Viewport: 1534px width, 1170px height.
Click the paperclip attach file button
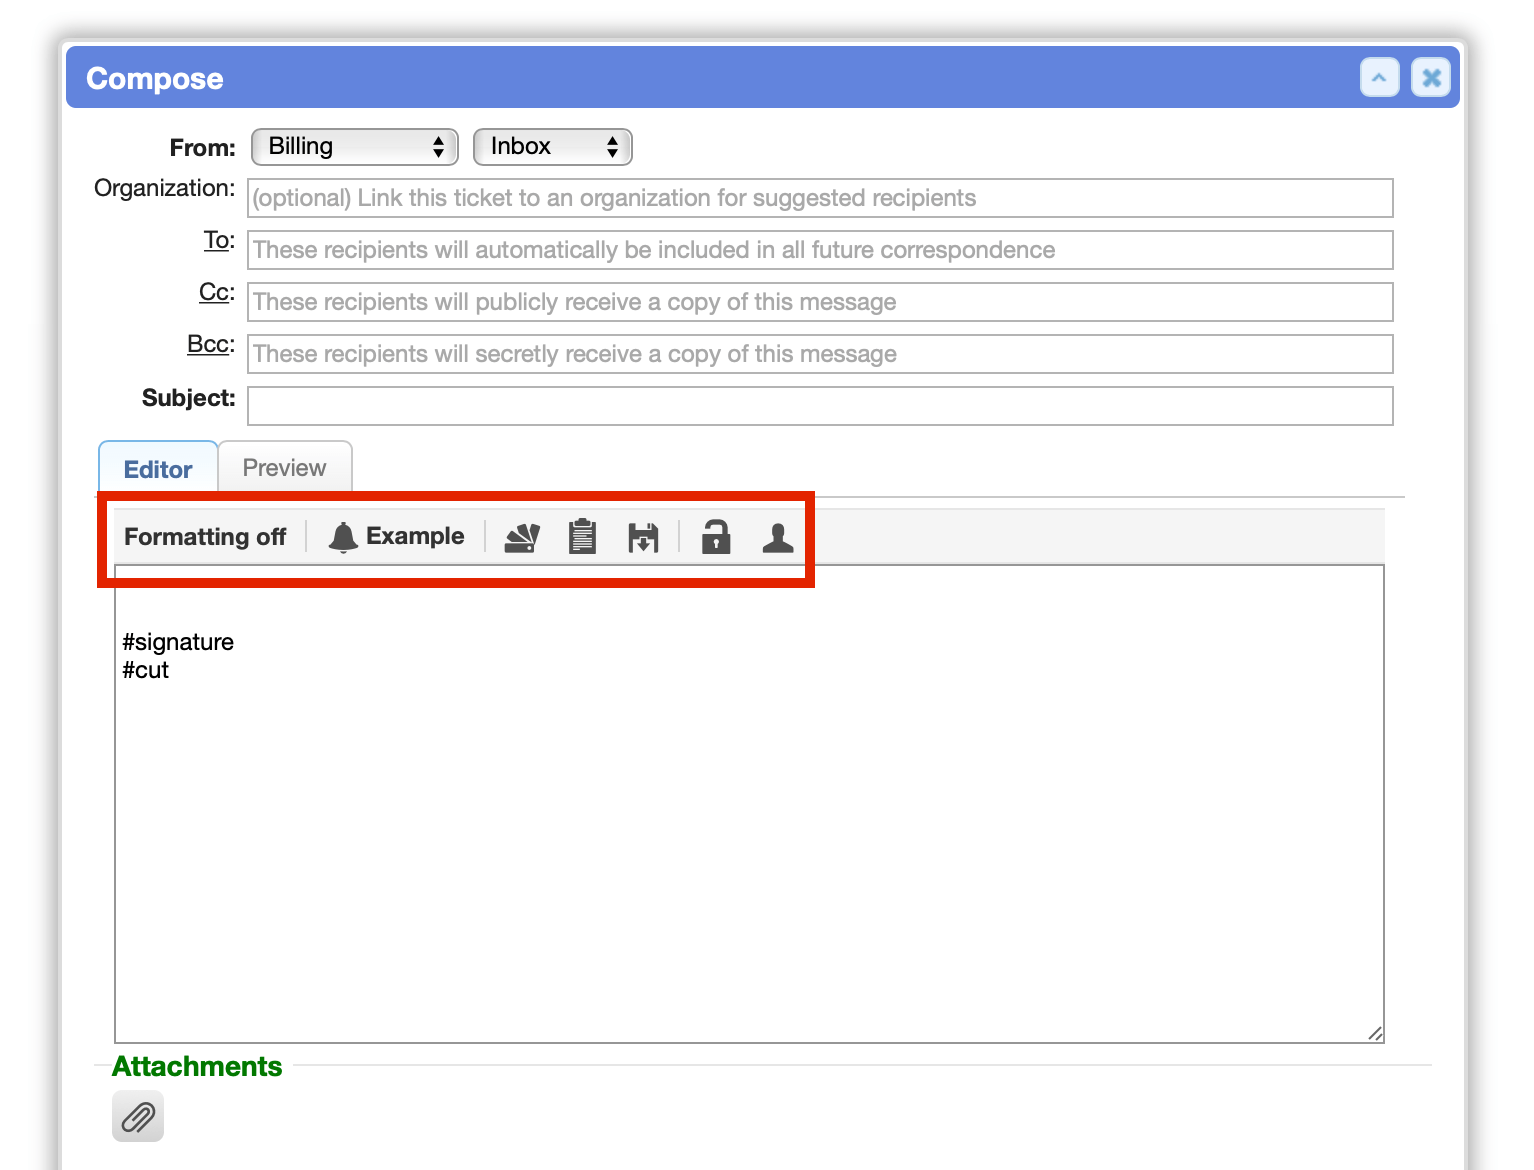pos(138,1116)
